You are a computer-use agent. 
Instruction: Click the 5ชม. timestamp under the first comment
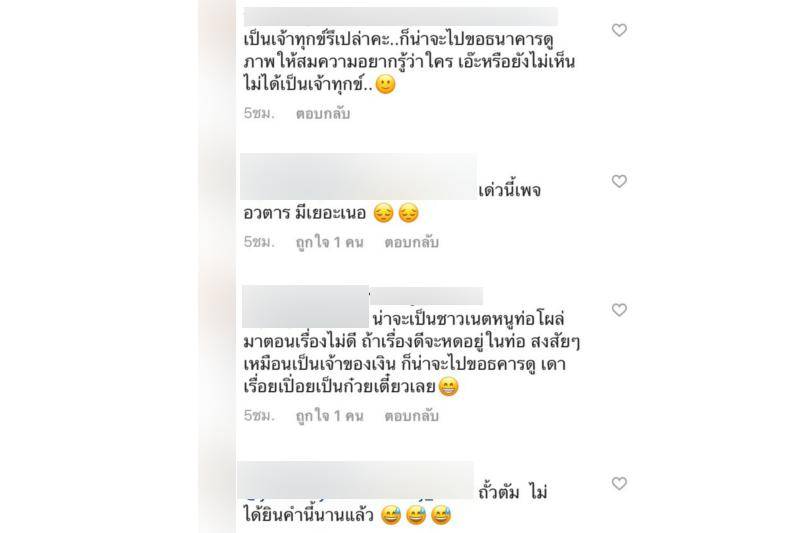coord(259,113)
